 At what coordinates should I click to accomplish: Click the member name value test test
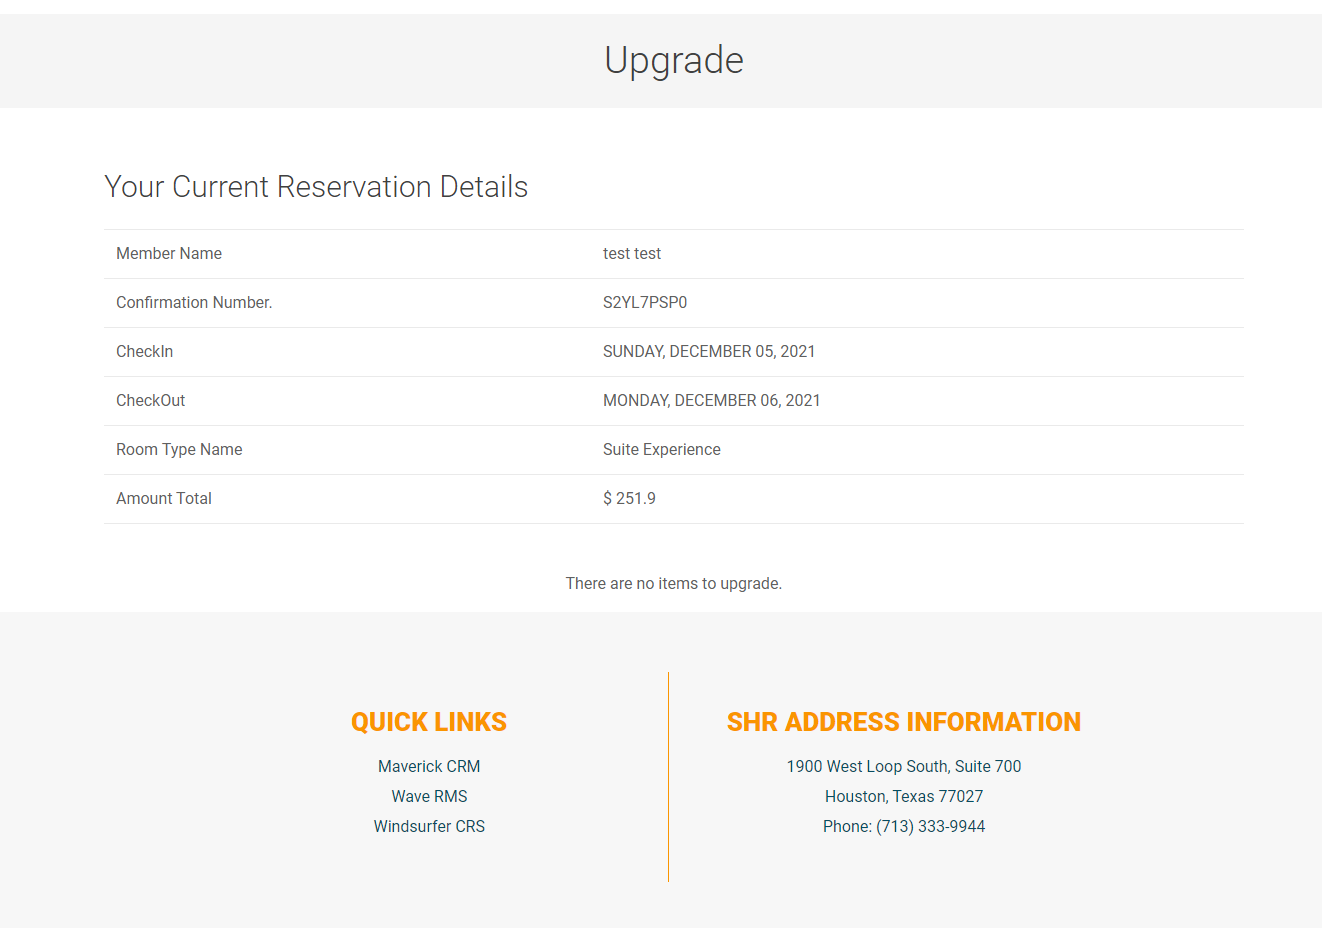coord(632,253)
